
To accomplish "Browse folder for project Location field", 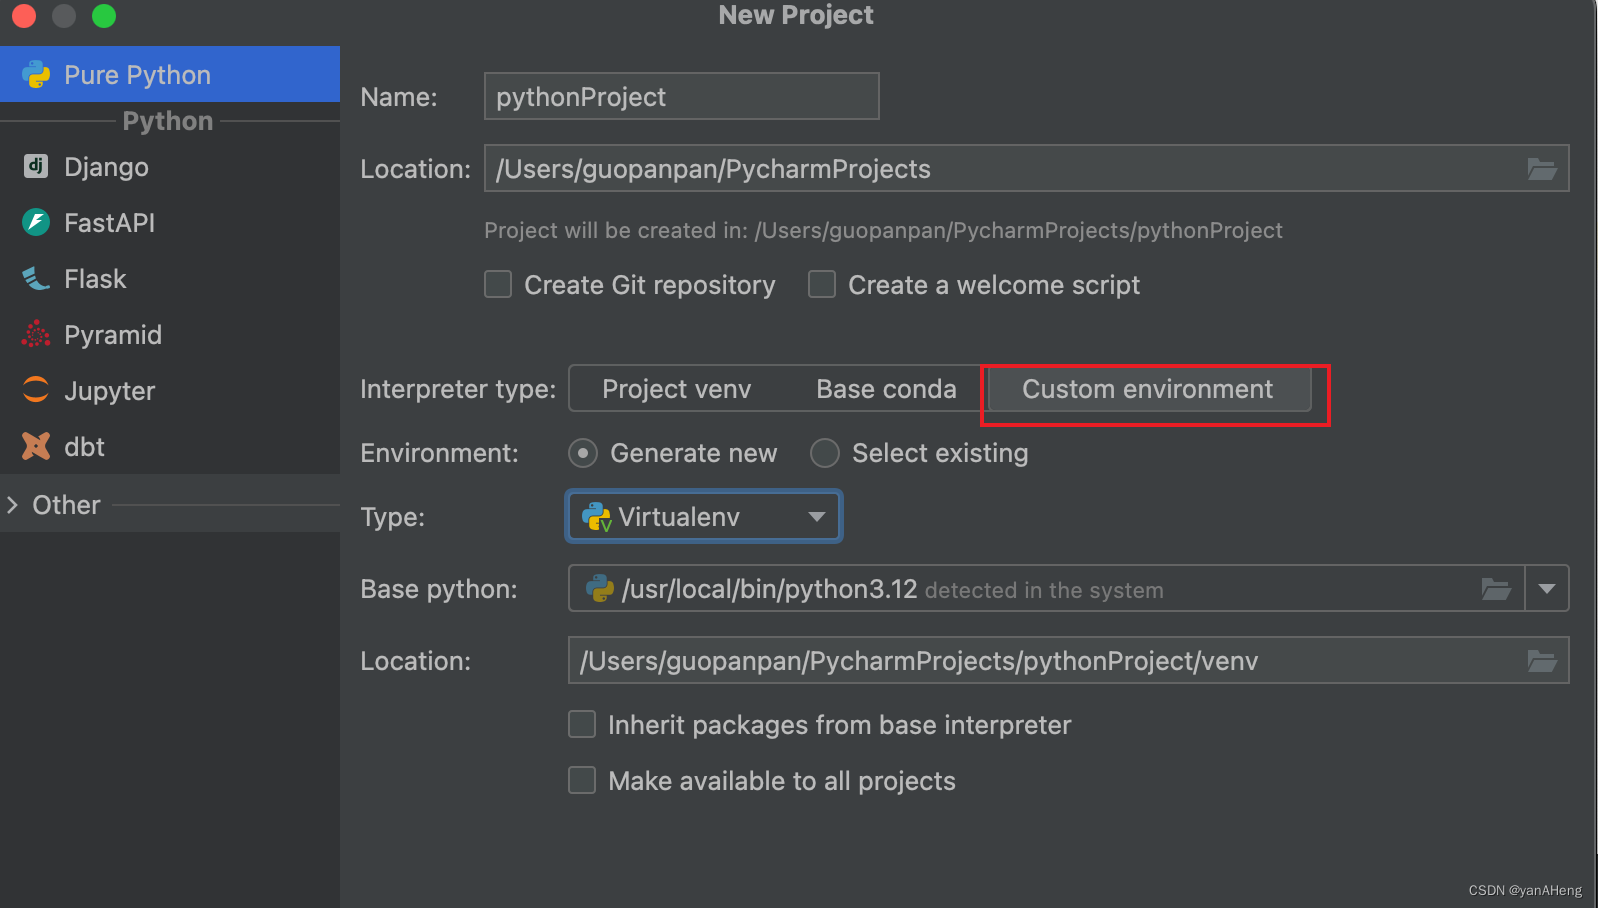I will coord(1542,169).
